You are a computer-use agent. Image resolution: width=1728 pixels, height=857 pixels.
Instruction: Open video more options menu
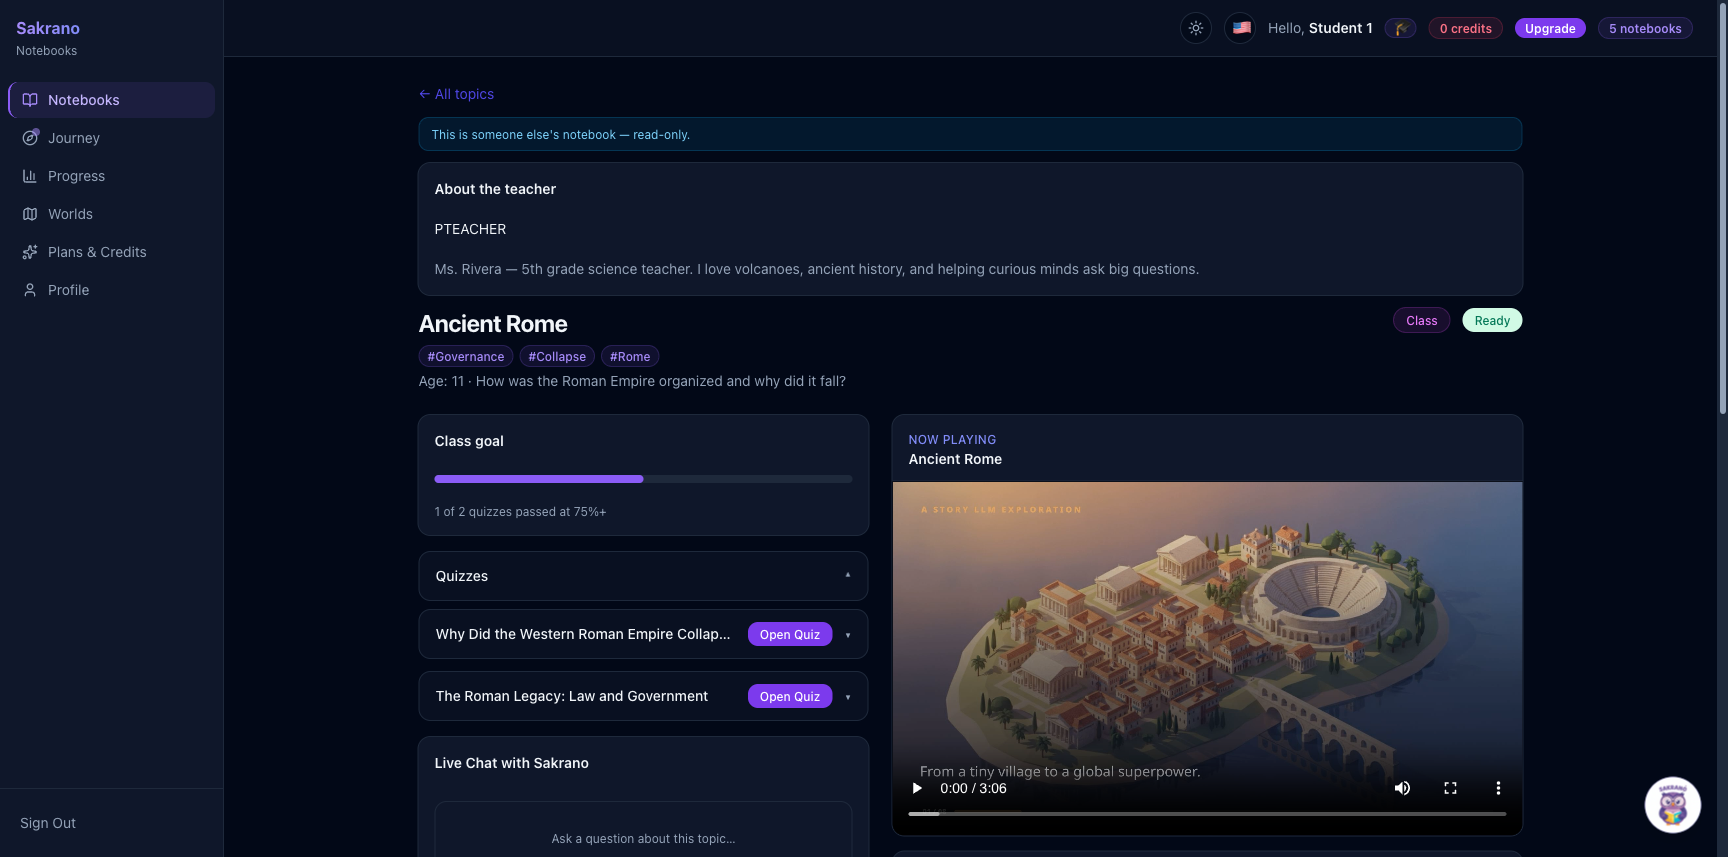tap(1498, 788)
